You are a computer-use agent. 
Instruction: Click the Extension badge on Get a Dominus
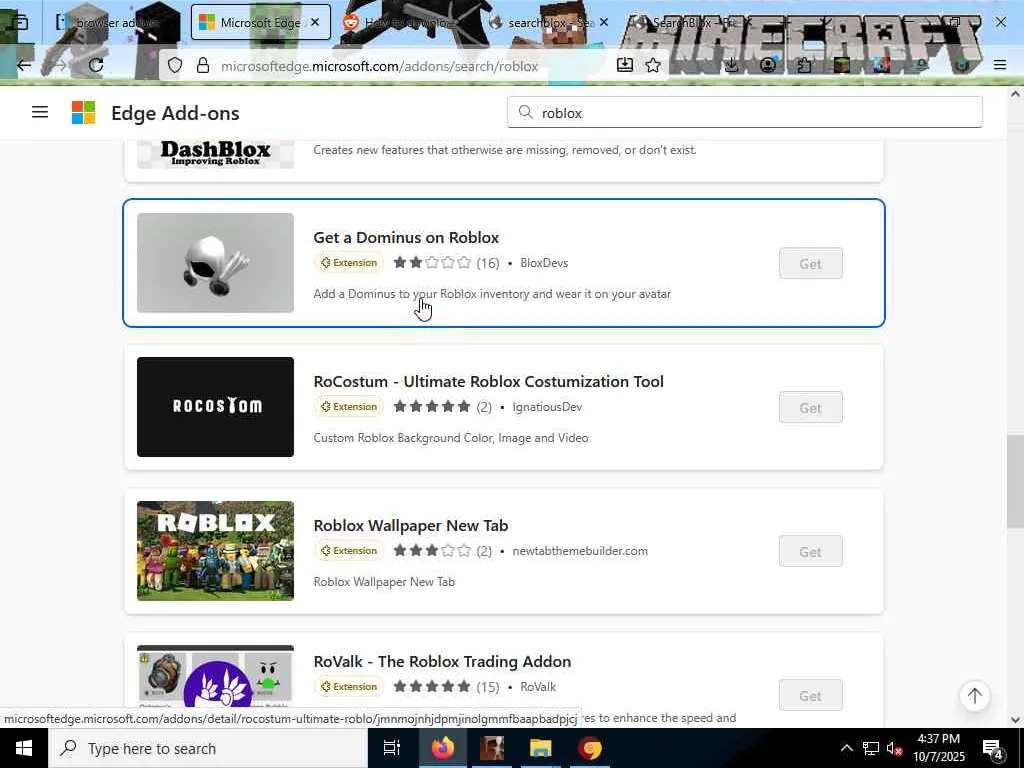click(x=349, y=263)
